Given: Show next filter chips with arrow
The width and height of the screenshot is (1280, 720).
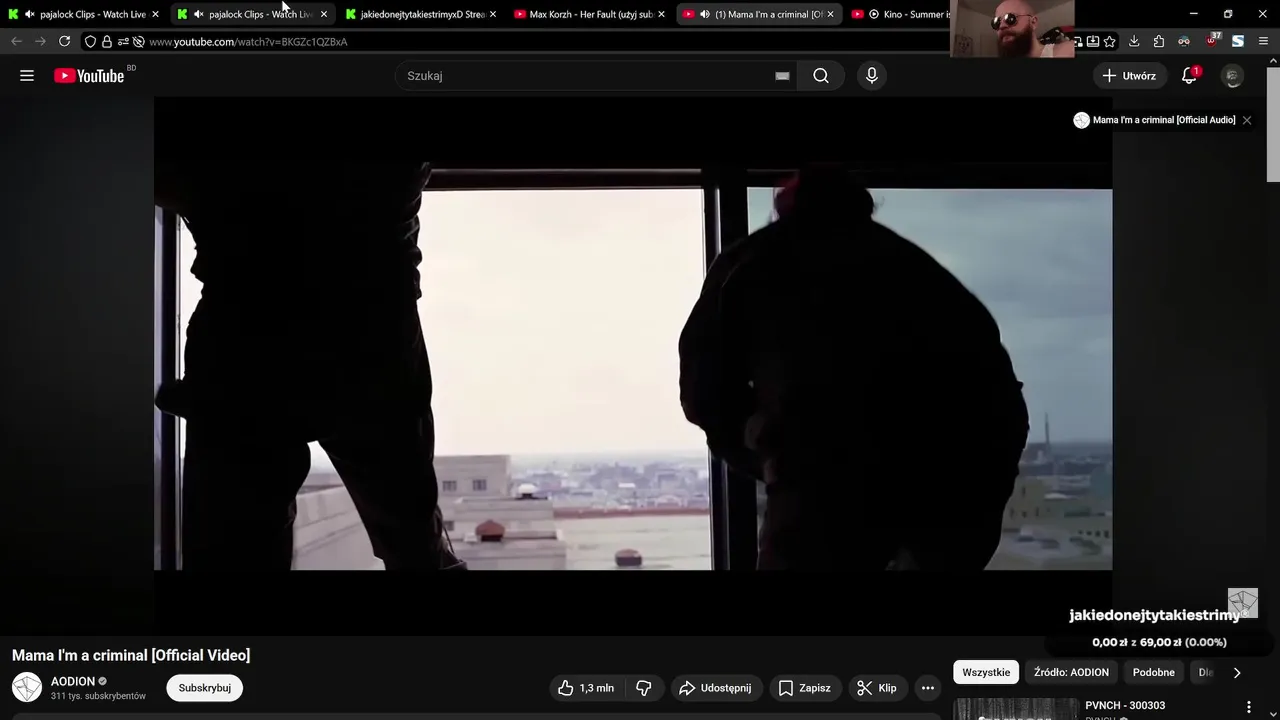Looking at the screenshot, I should coord(1237,673).
